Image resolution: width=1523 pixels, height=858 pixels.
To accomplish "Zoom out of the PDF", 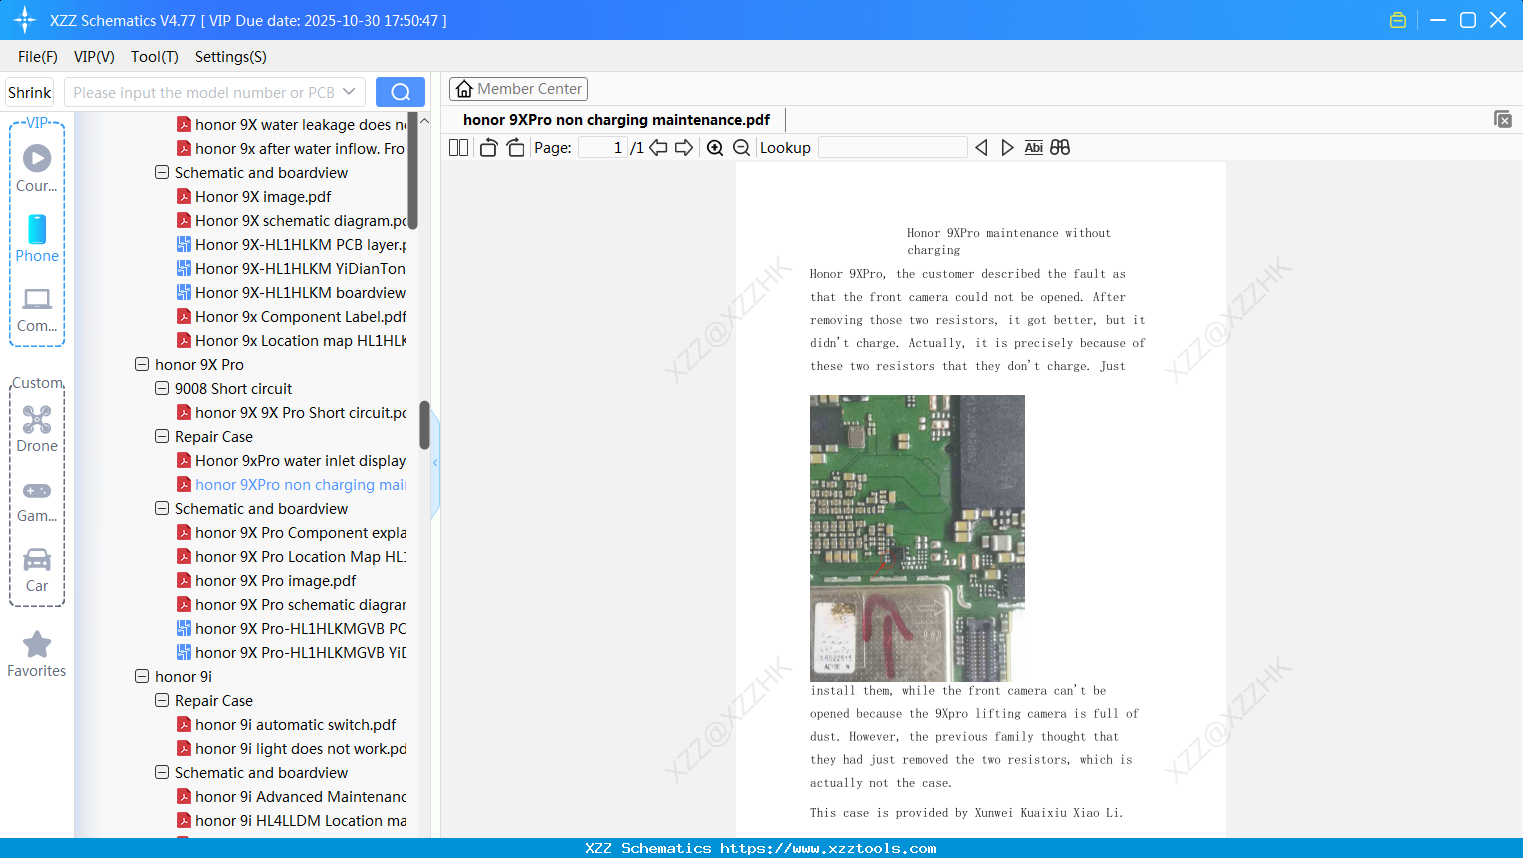I will [741, 148].
